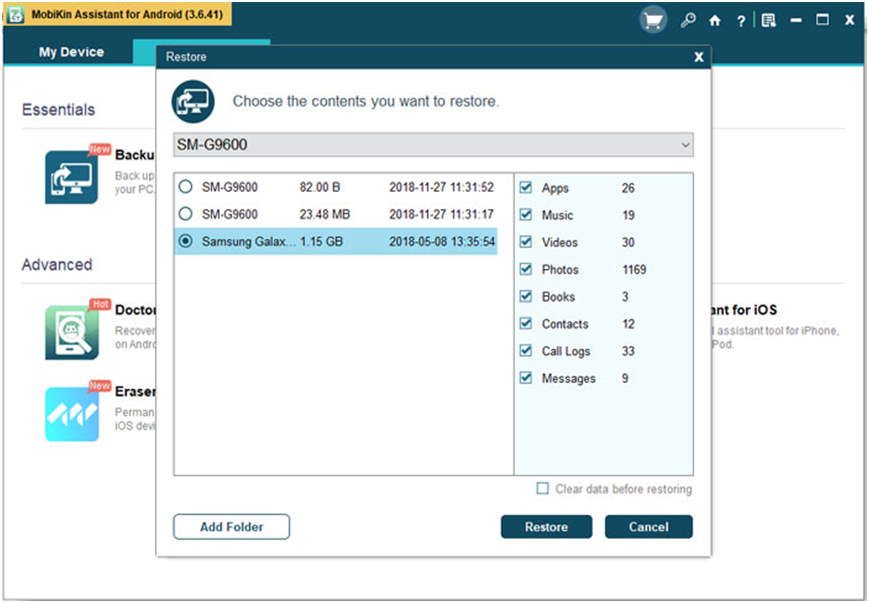Enable Clear data before restoring
This screenshot has height=603, width=869.
click(x=543, y=489)
